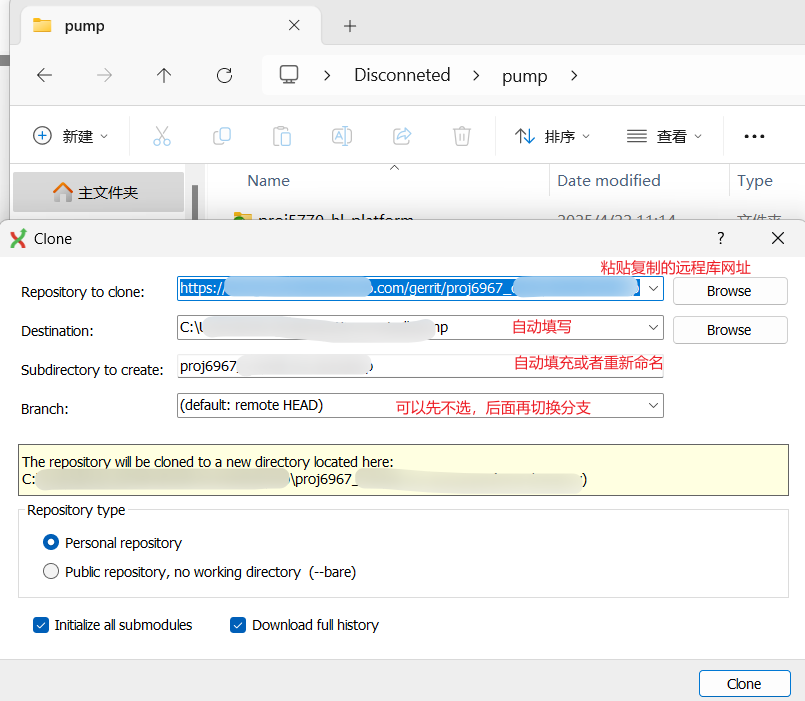Select Personal repository radio button
The width and height of the screenshot is (805, 701).
pos(51,542)
